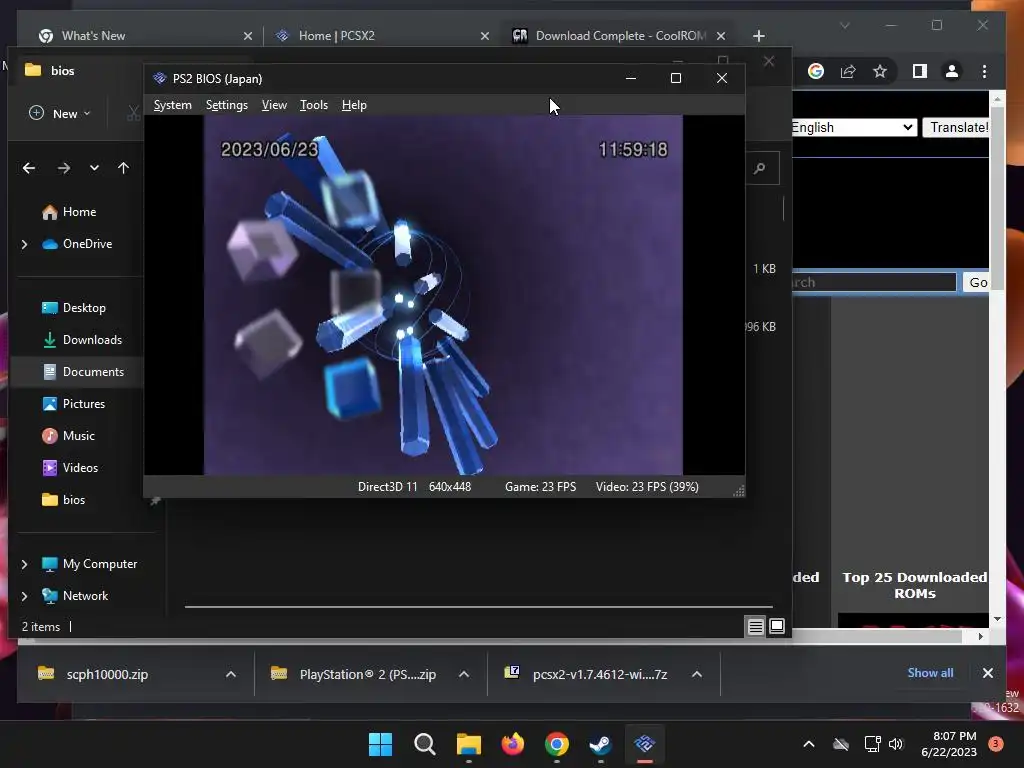
Task: Click the Translate! button
Action: pos(957,127)
